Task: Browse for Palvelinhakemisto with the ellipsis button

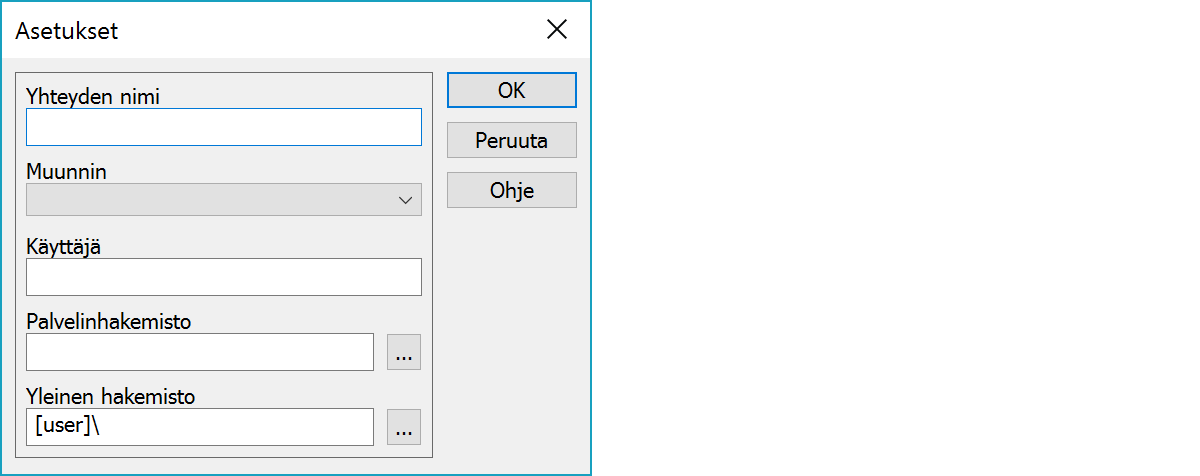Action: pyautogui.click(x=404, y=352)
